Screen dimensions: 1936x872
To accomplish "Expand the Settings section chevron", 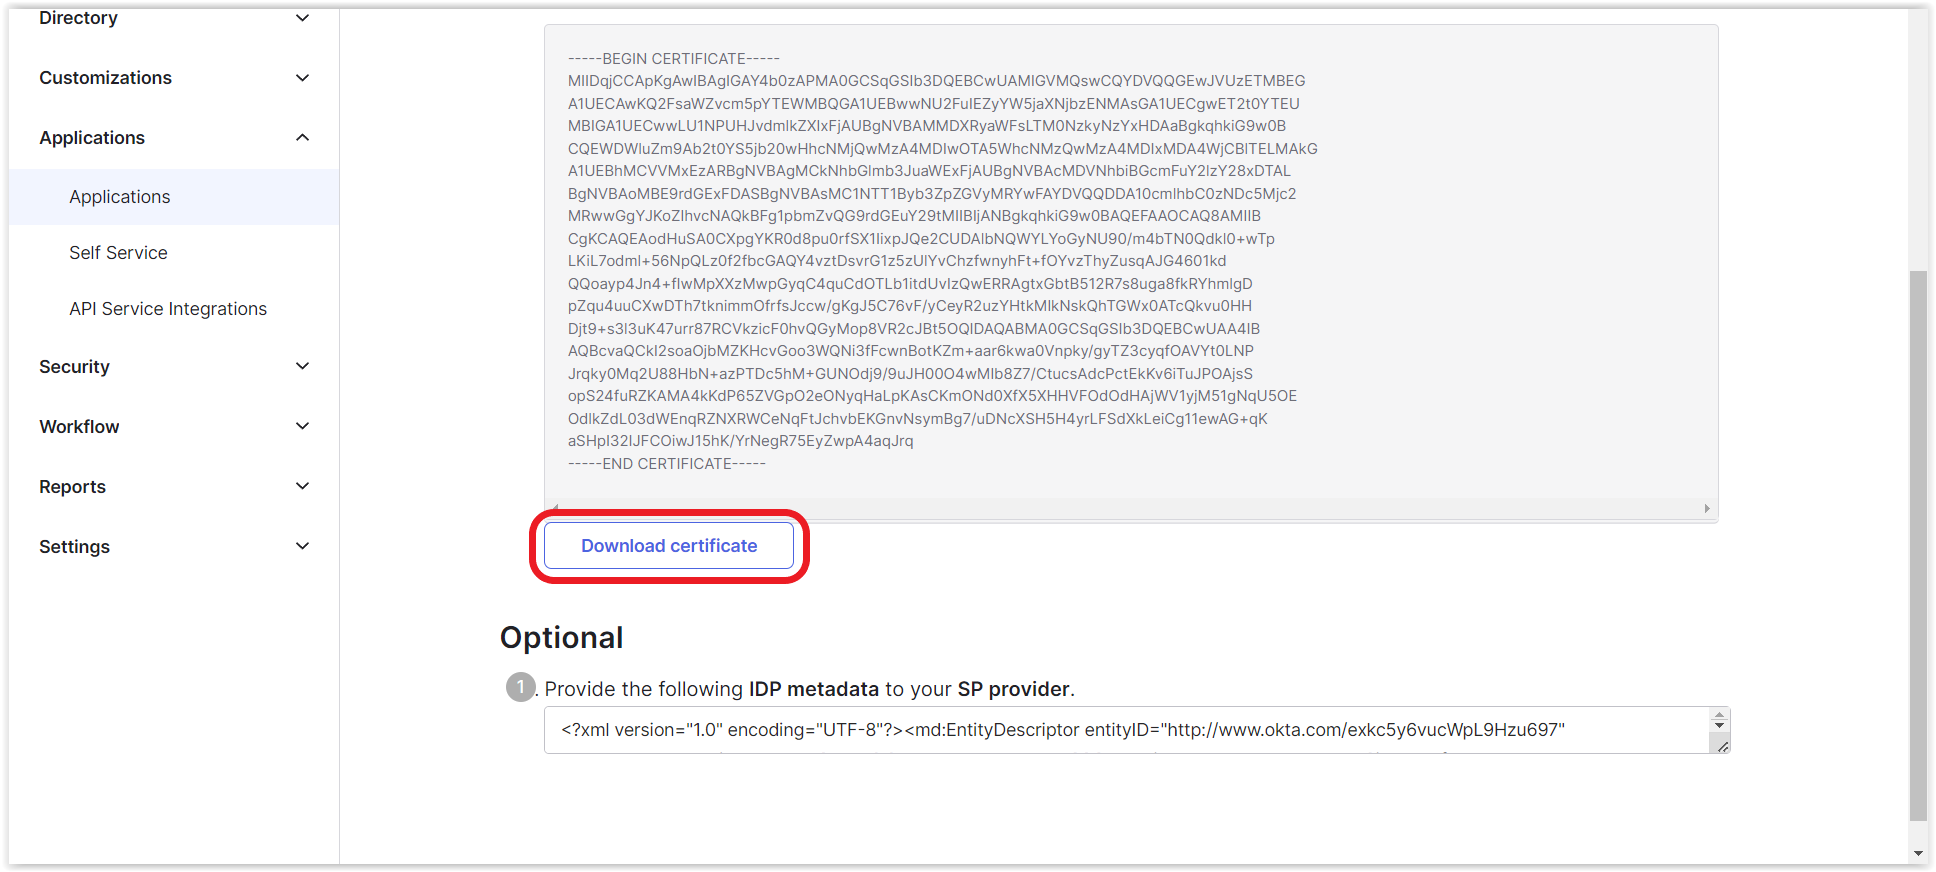I will 302,546.
